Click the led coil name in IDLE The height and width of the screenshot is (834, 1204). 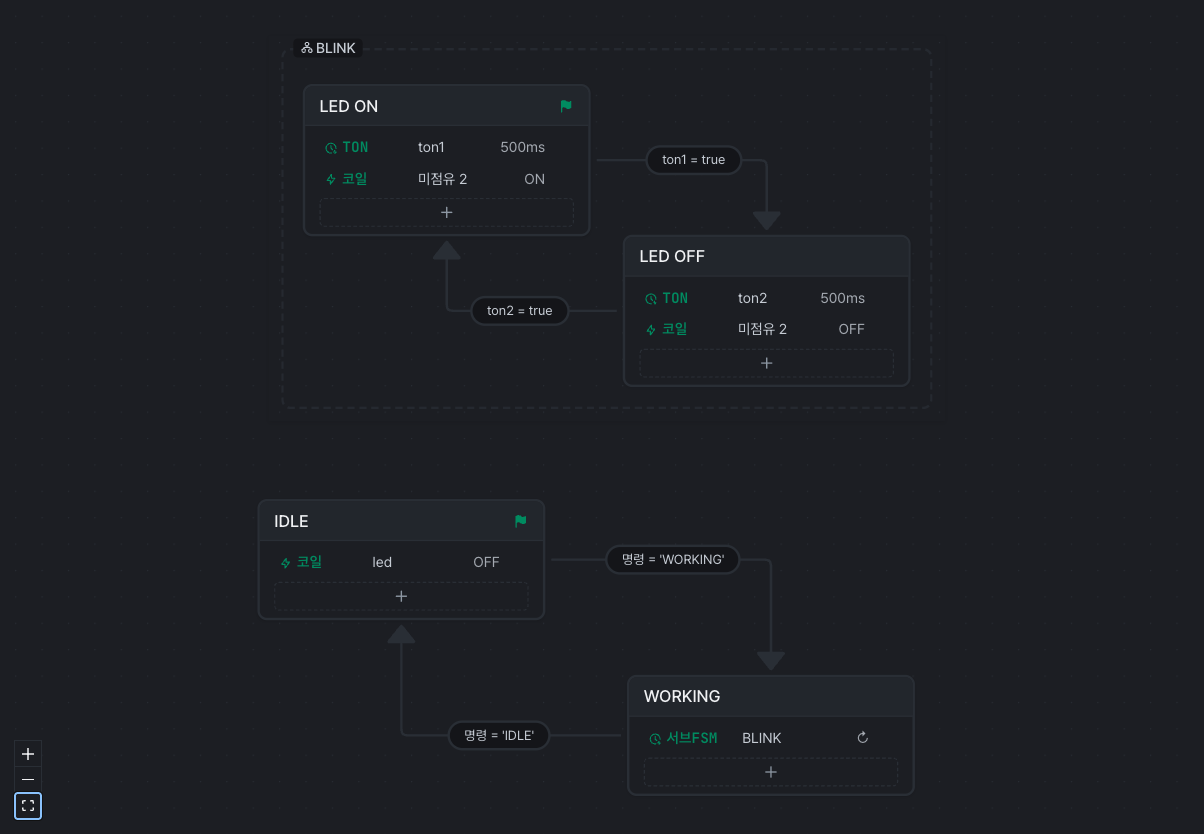pyautogui.click(x=382, y=562)
